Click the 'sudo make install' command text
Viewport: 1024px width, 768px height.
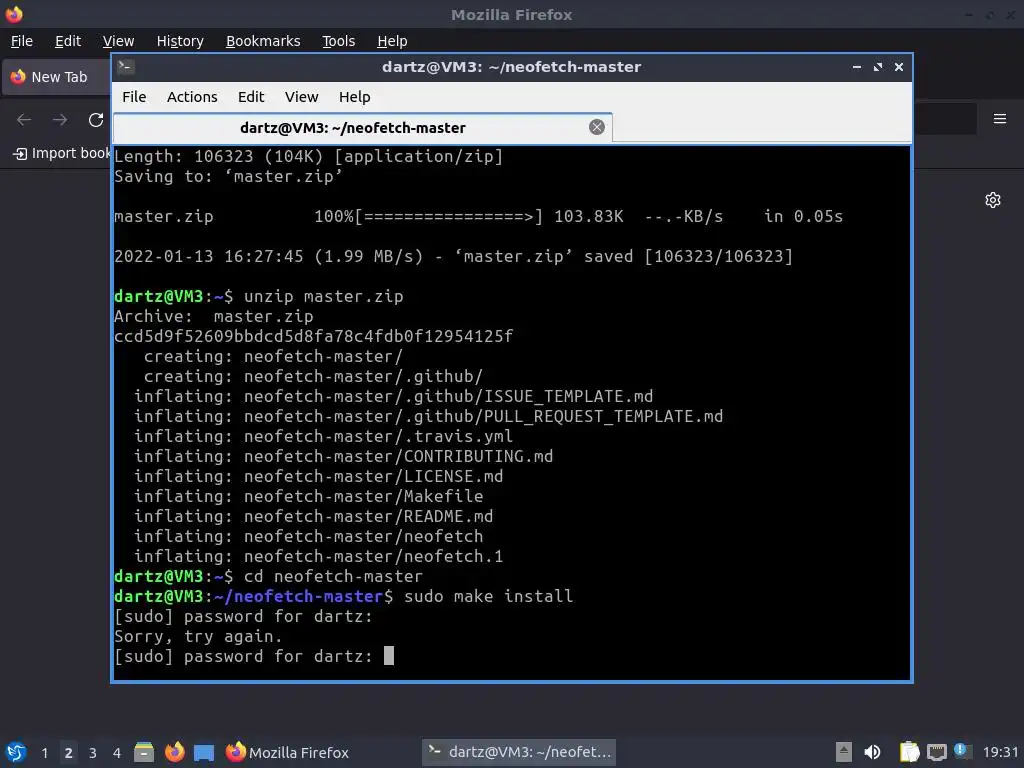tap(488, 596)
